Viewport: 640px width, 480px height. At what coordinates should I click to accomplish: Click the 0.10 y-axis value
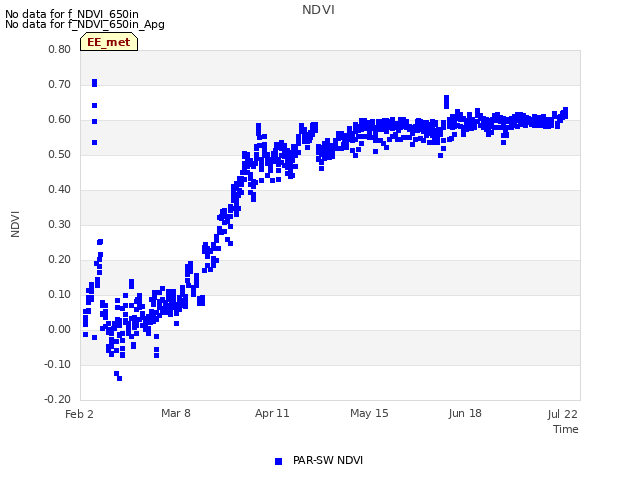[60, 294]
